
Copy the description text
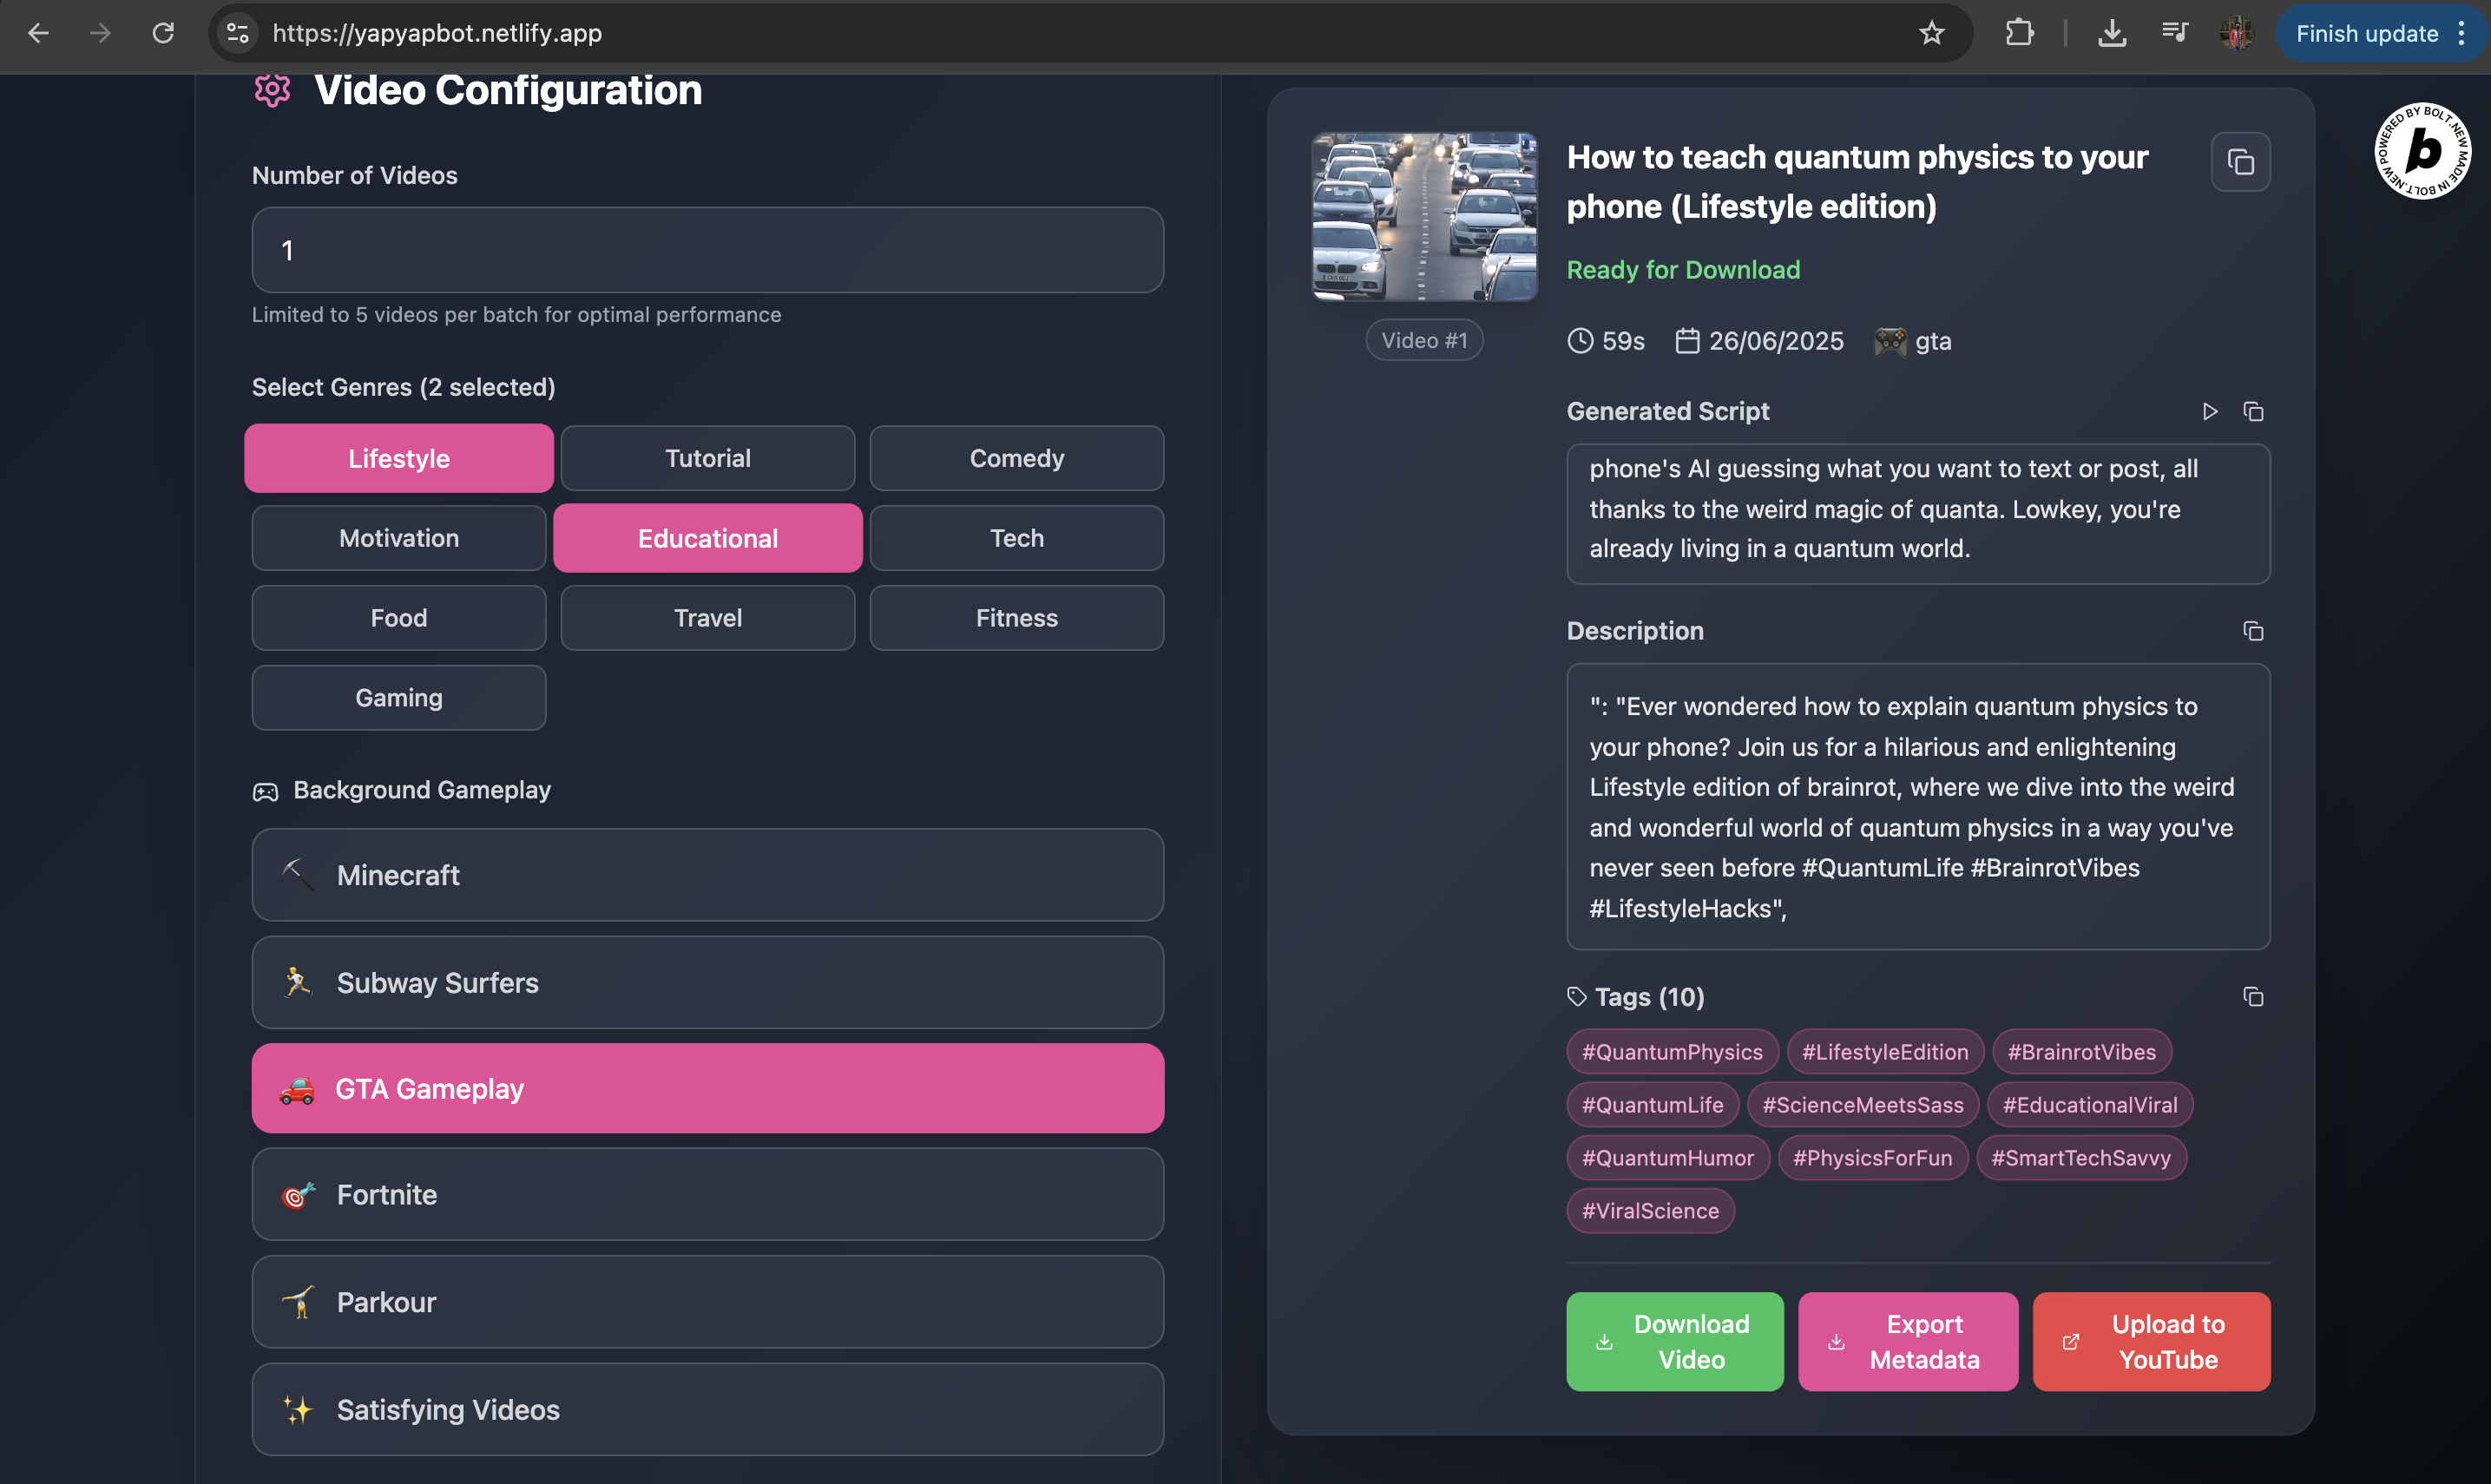click(x=2252, y=631)
